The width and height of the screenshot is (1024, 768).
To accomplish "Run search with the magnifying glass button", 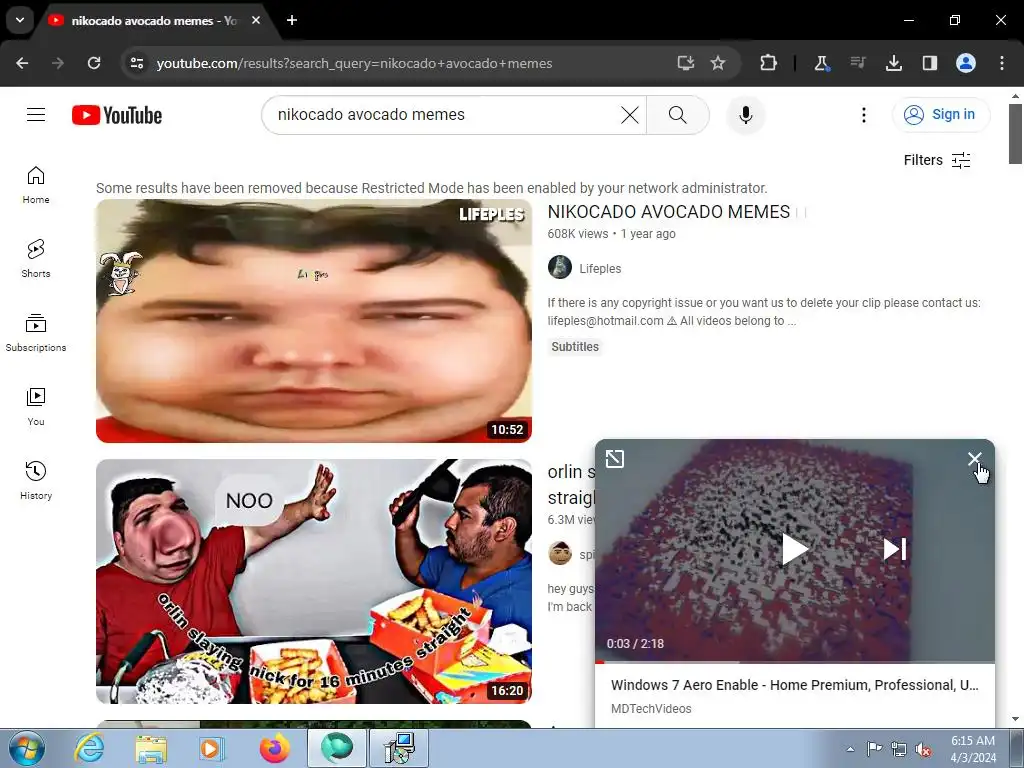I will point(678,115).
